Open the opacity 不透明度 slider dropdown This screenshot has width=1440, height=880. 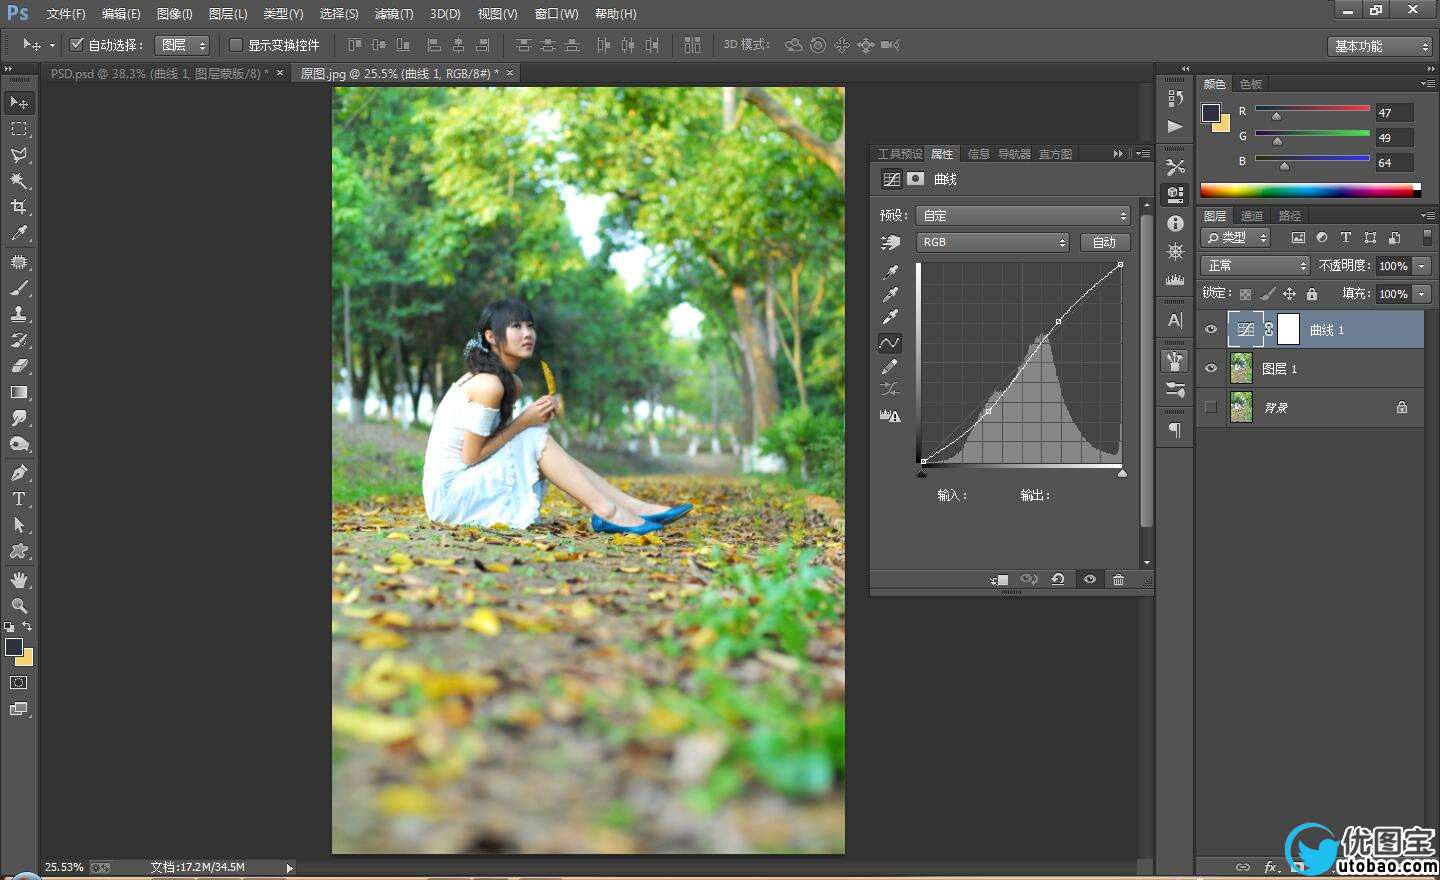point(1422,266)
